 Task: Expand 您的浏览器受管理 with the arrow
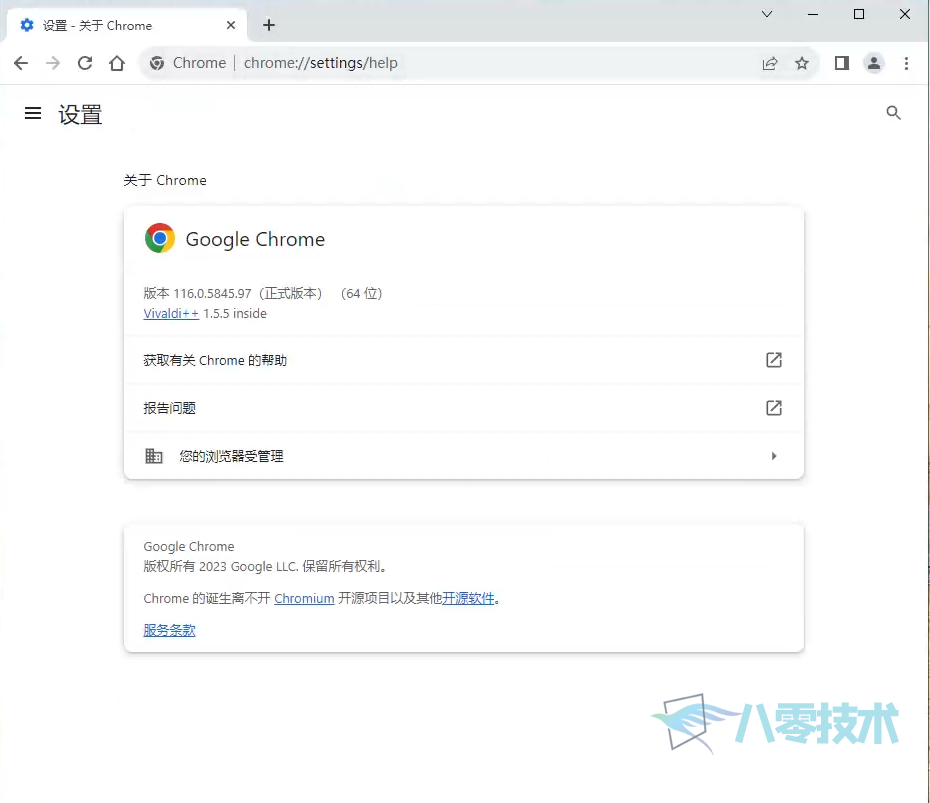pos(773,456)
